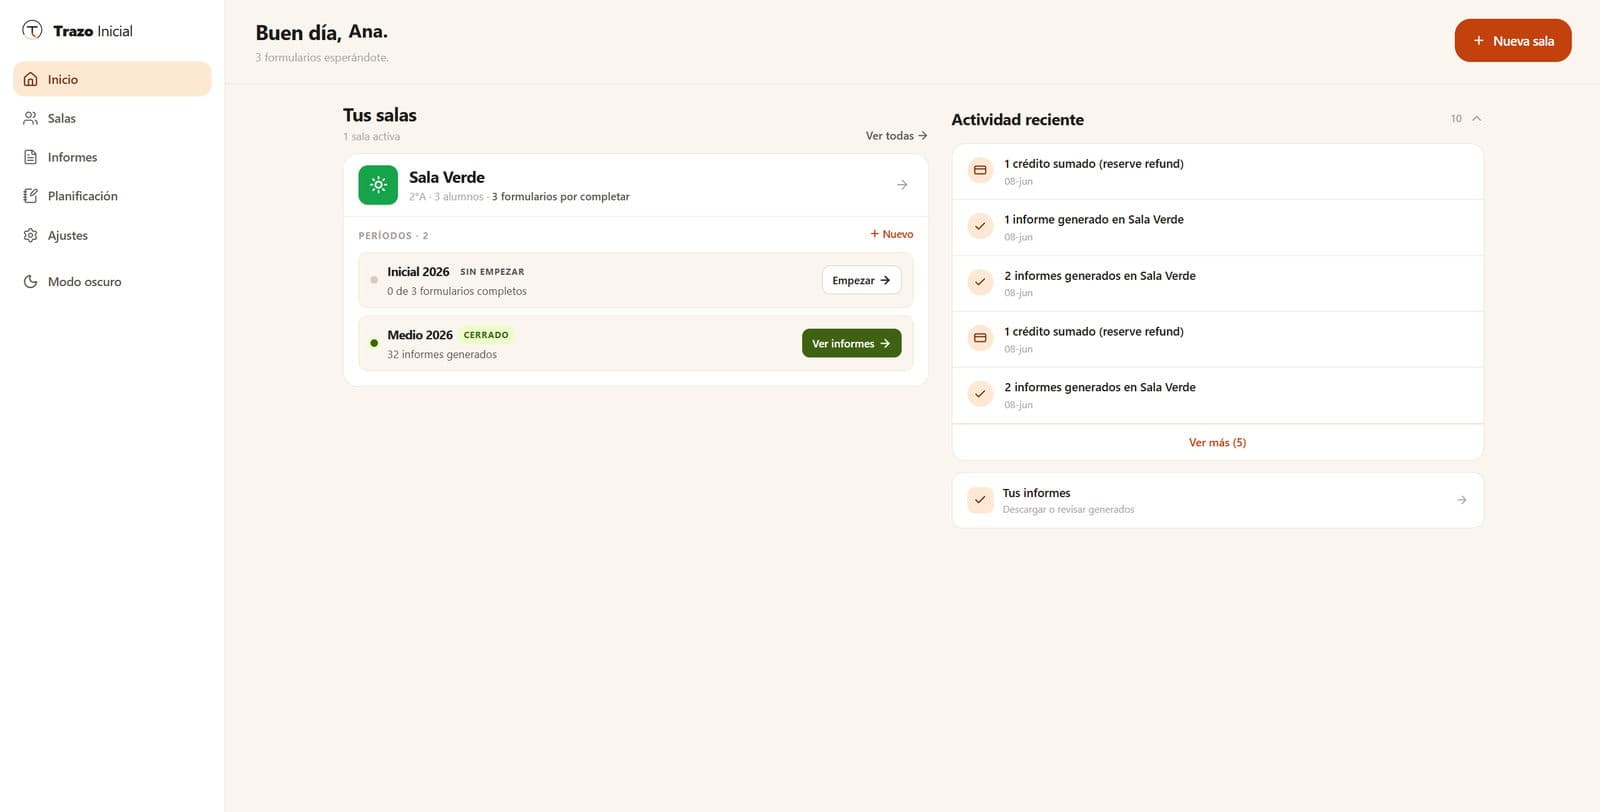Open Sala Verde using its arrow
1600x812 pixels.
902,185
